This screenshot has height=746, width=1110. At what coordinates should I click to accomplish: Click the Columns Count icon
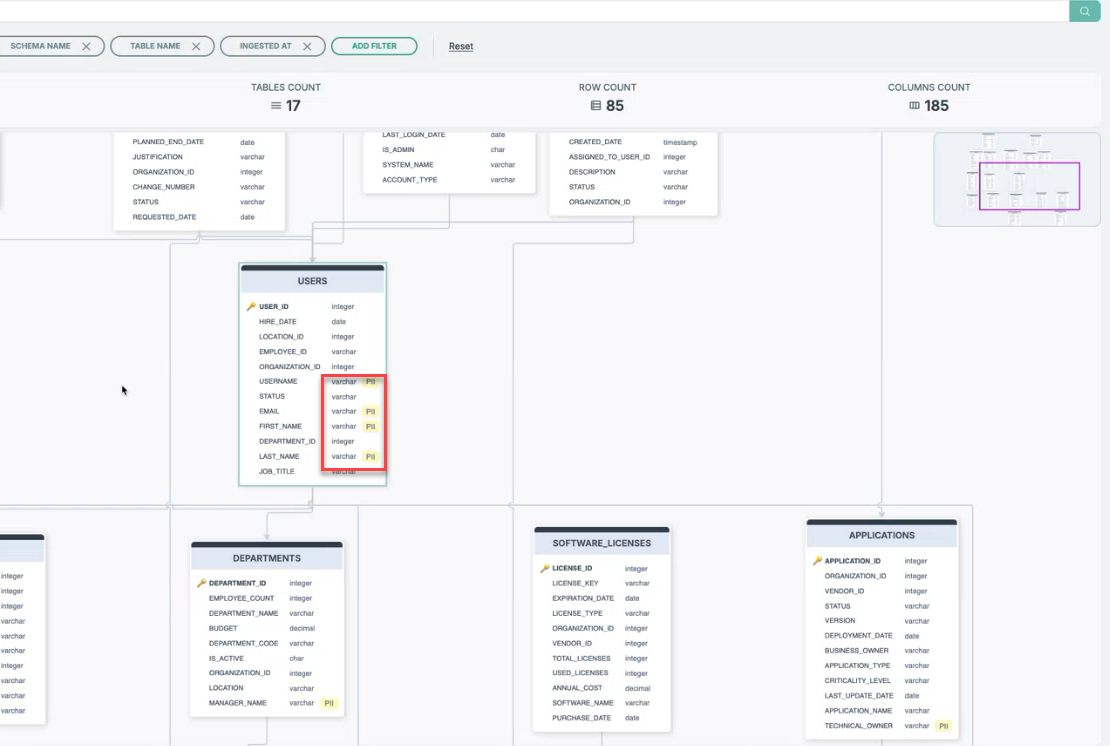pyautogui.click(x=914, y=106)
